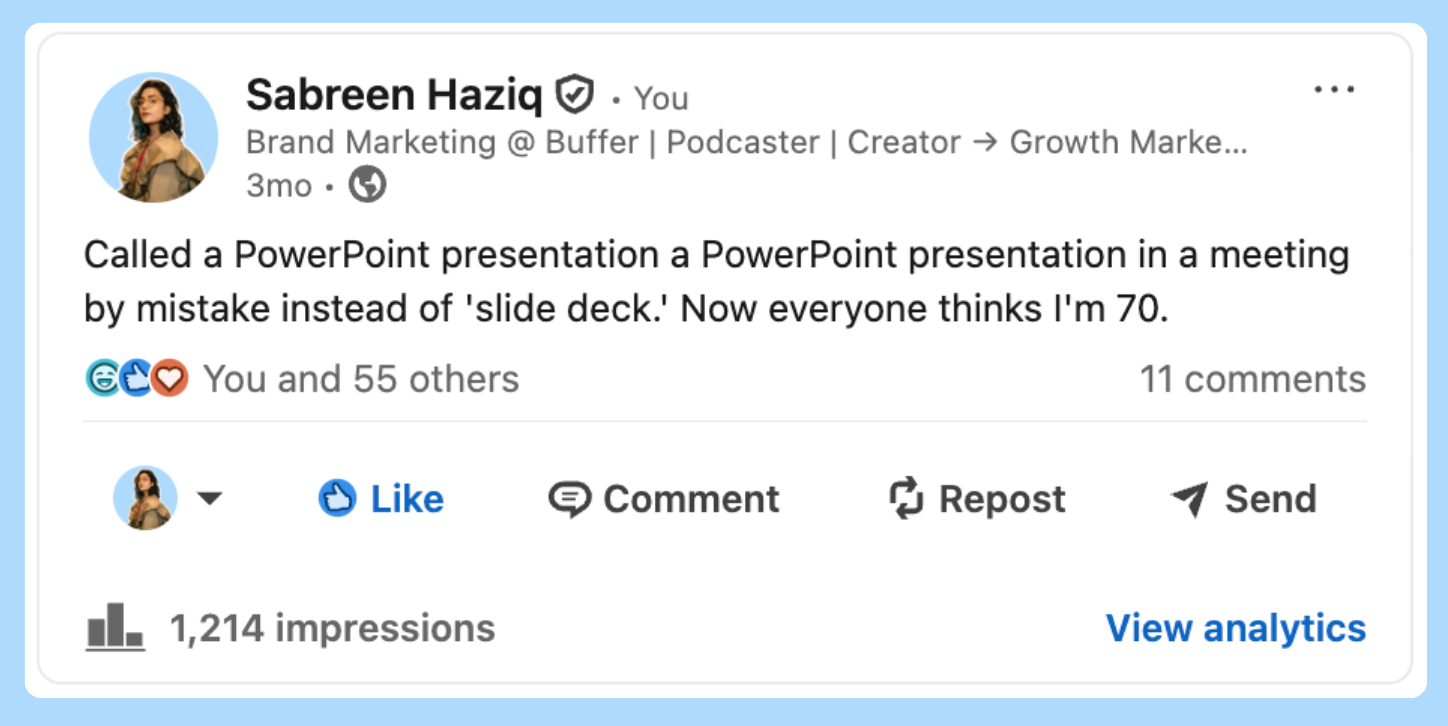The image size is (1448, 726).
Task: Click the globe visibility icon
Action: (x=367, y=185)
